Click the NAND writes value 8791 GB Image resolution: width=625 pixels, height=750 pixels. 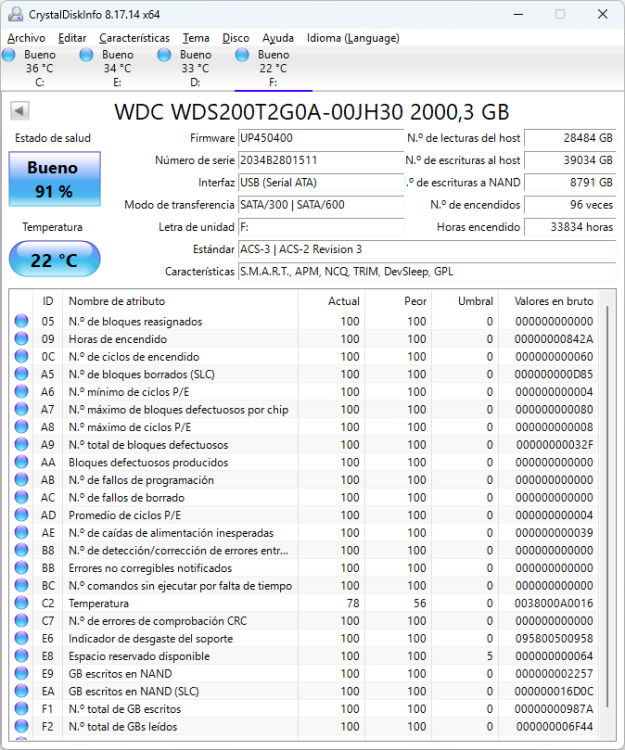coord(570,183)
